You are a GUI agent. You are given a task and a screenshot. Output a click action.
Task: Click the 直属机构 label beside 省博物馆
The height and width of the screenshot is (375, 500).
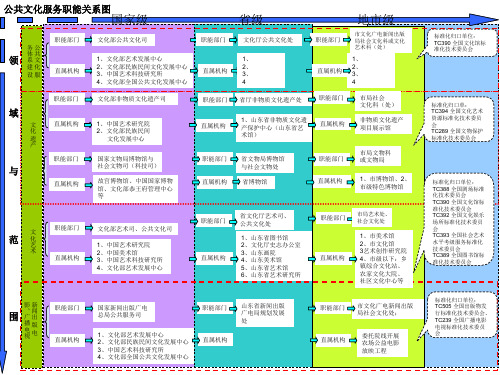(x=214, y=182)
